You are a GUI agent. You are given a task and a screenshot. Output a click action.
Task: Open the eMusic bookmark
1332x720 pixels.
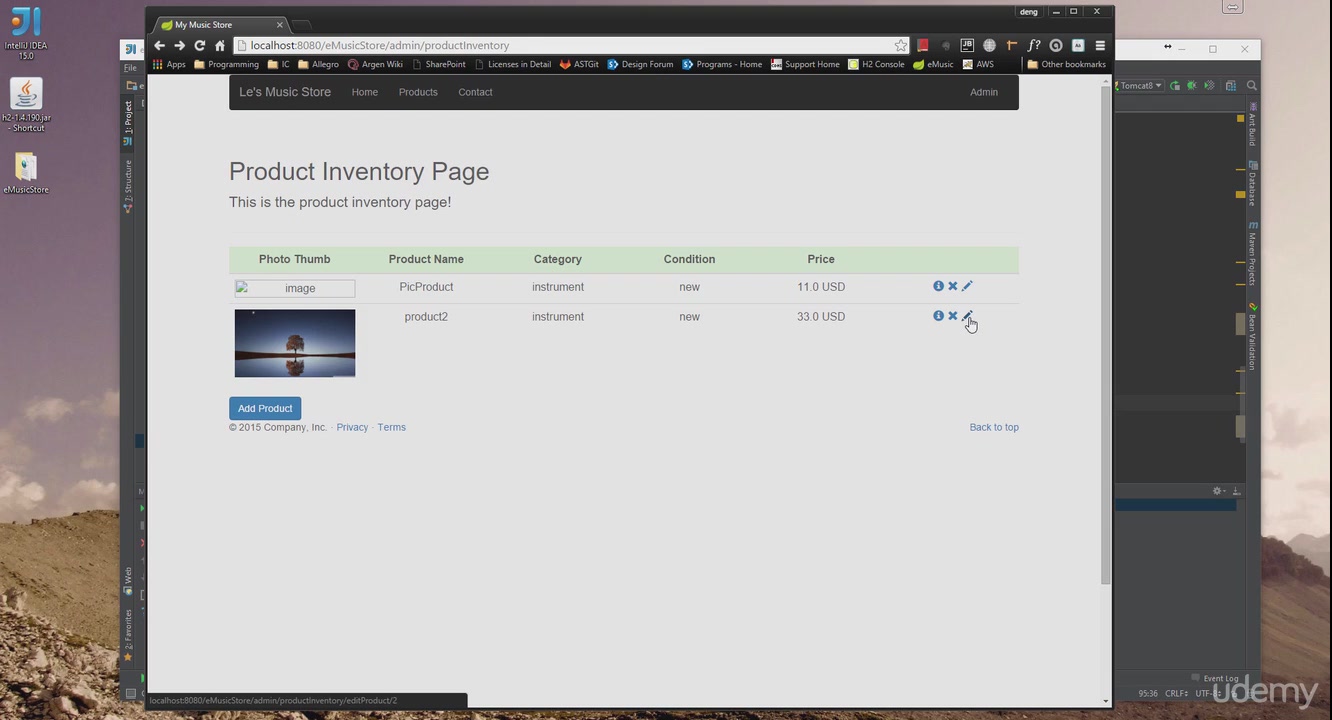[x=932, y=64]
